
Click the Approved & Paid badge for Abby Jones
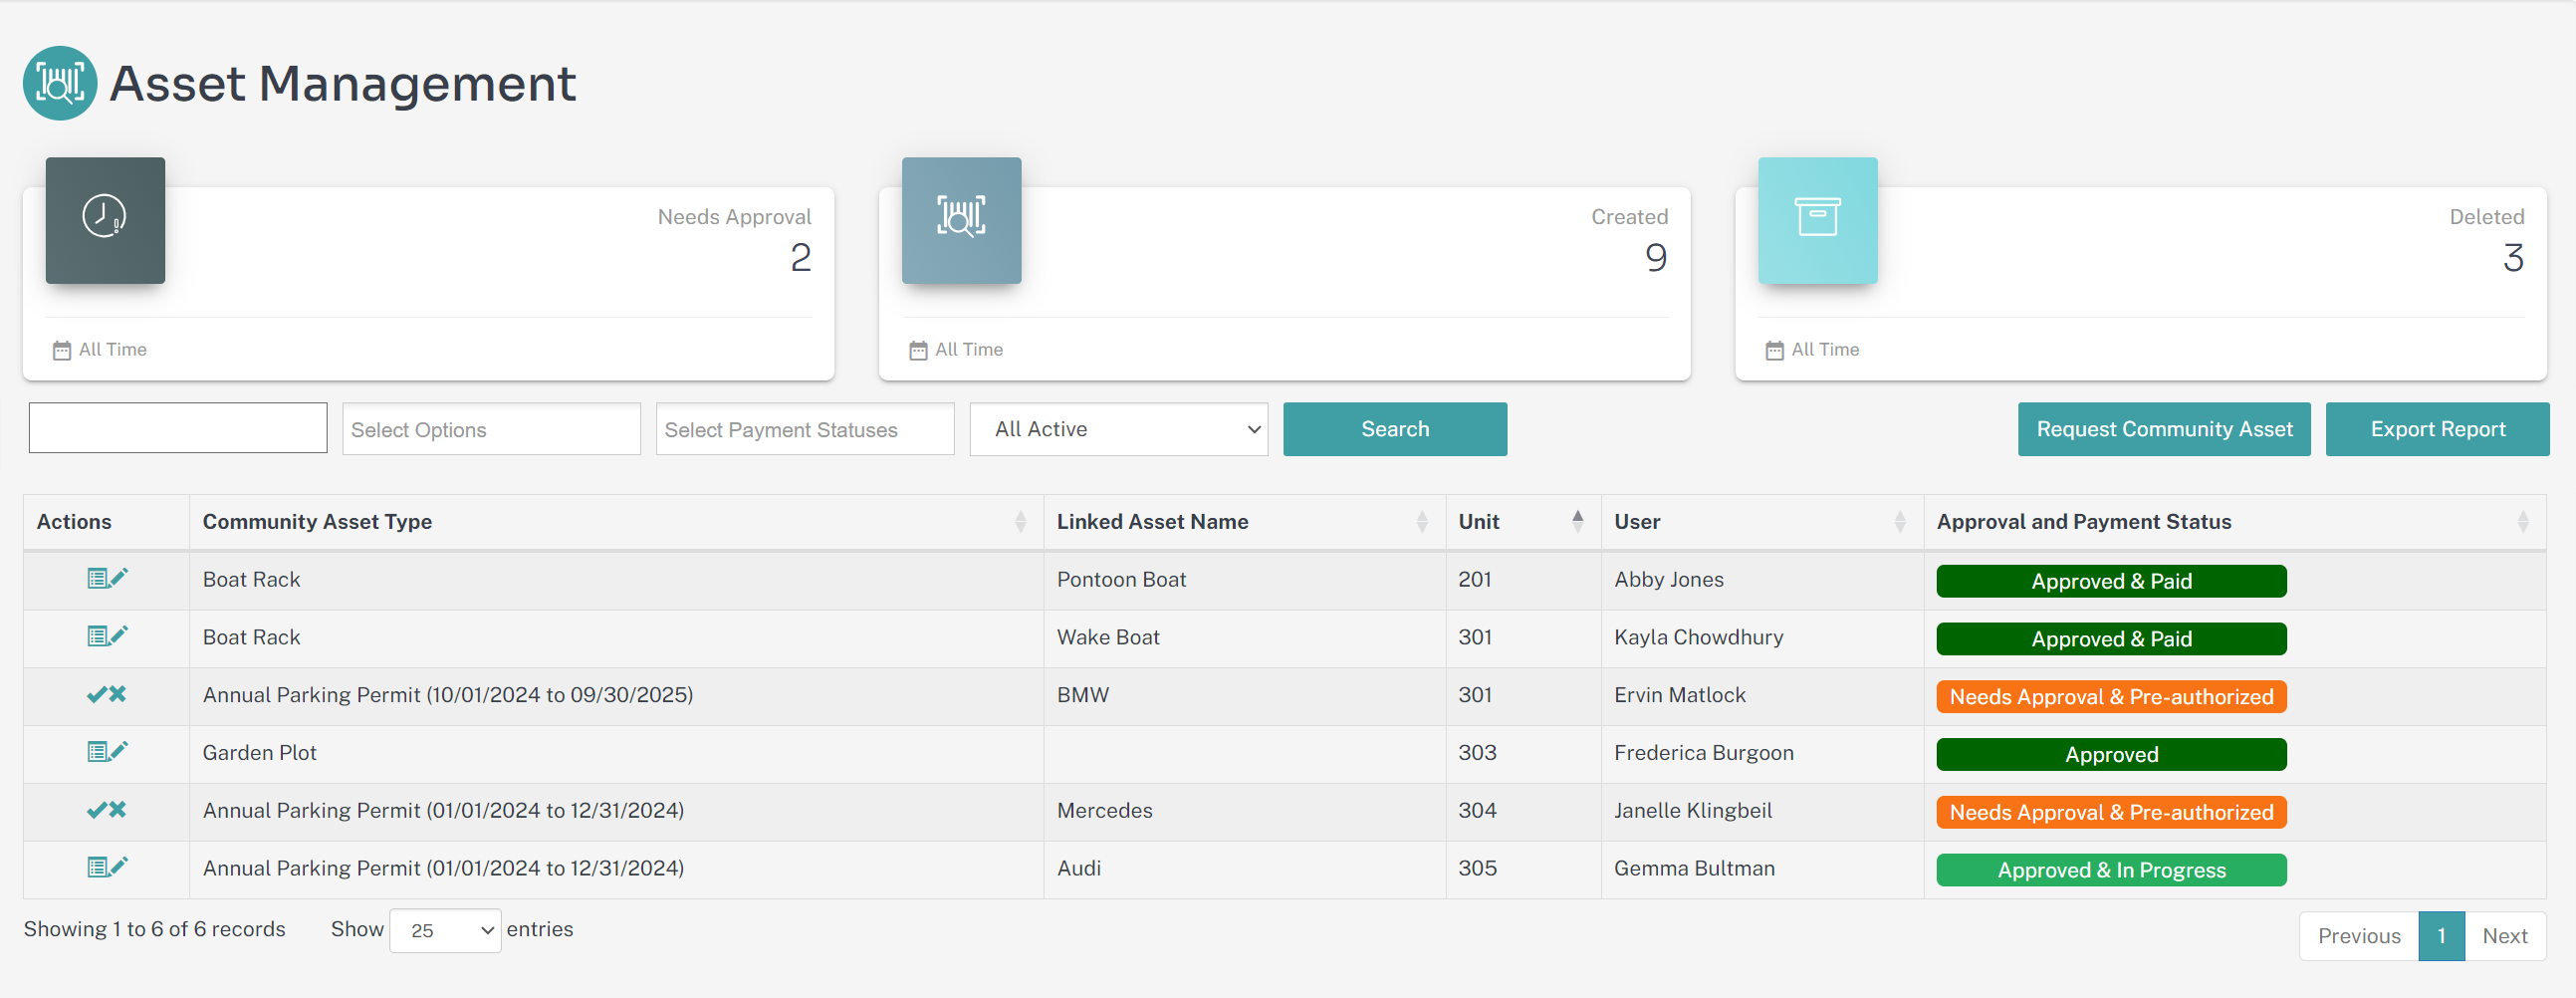point(2111,581)
